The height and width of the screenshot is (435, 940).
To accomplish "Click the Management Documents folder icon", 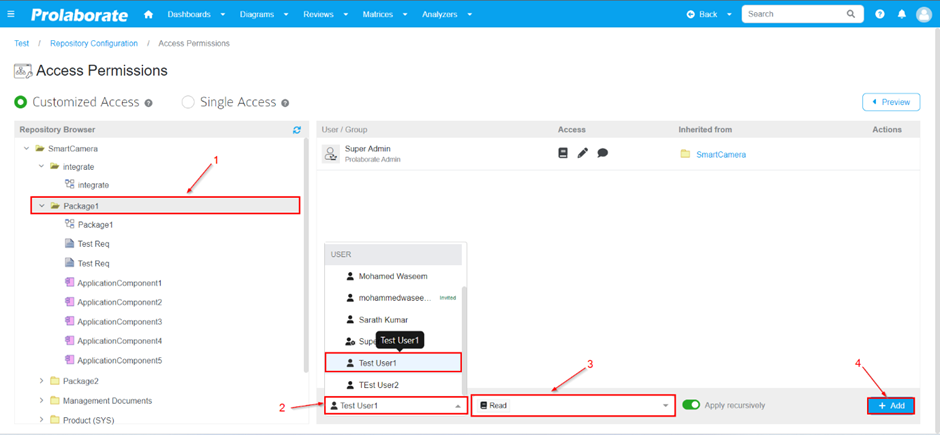I will (x=55, y=400).
